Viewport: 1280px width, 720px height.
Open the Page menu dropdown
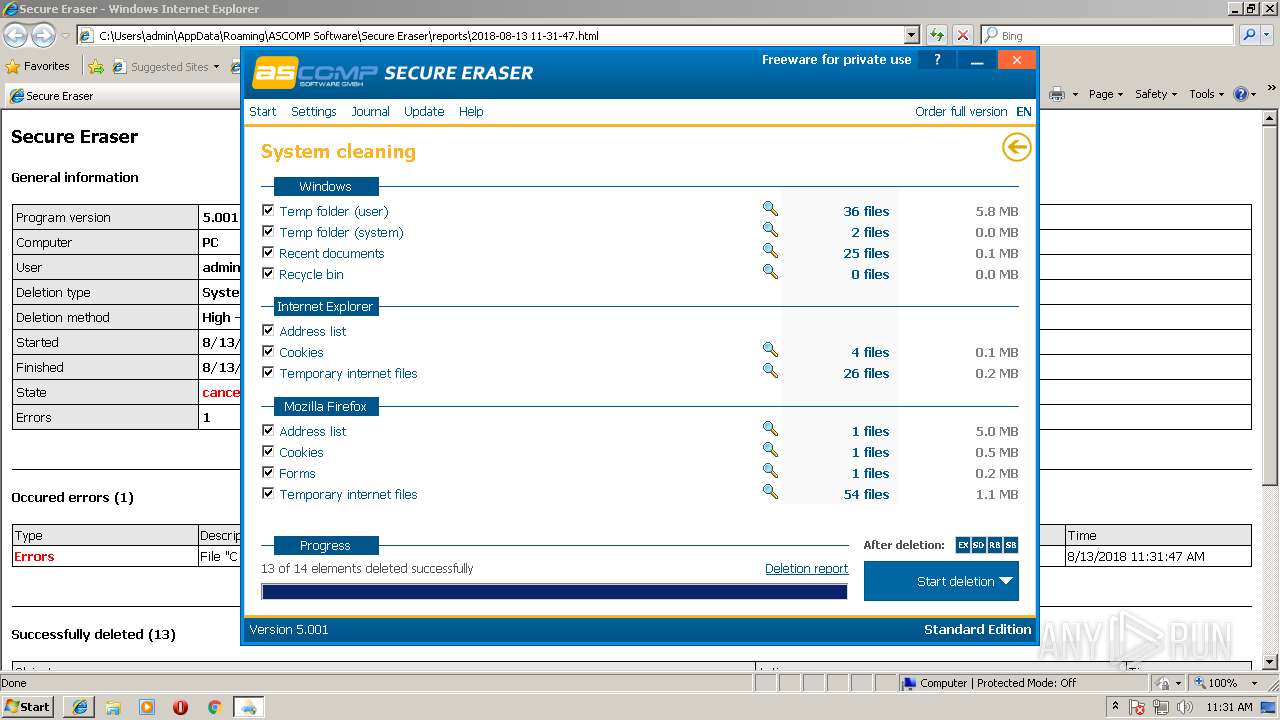click(1106, 94)
